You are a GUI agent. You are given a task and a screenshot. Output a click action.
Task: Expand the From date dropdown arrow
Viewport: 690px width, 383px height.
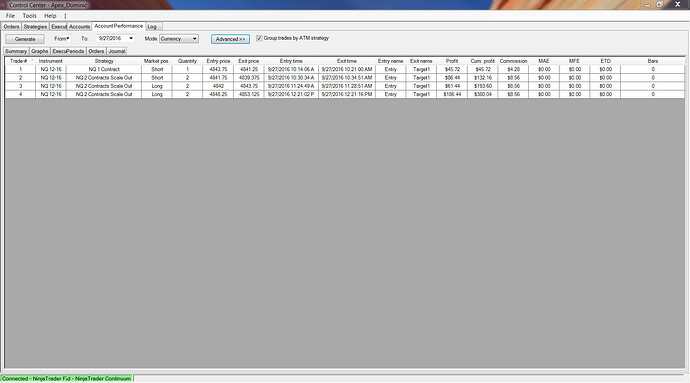click(68, 39)
